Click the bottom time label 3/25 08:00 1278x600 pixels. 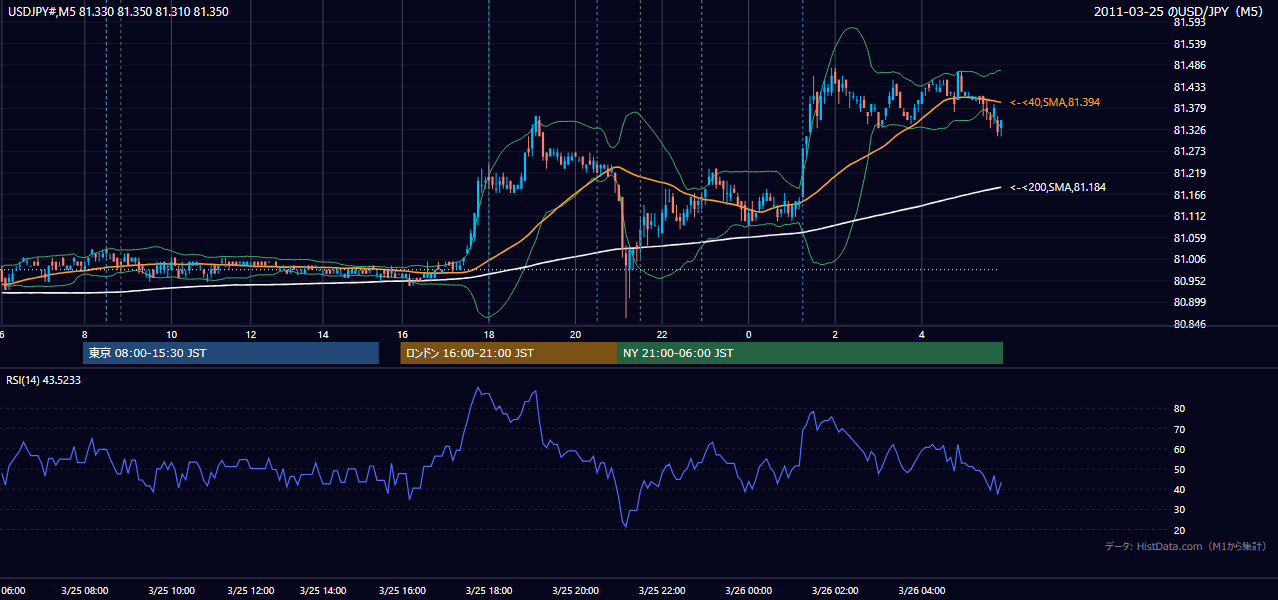point(85,590)
